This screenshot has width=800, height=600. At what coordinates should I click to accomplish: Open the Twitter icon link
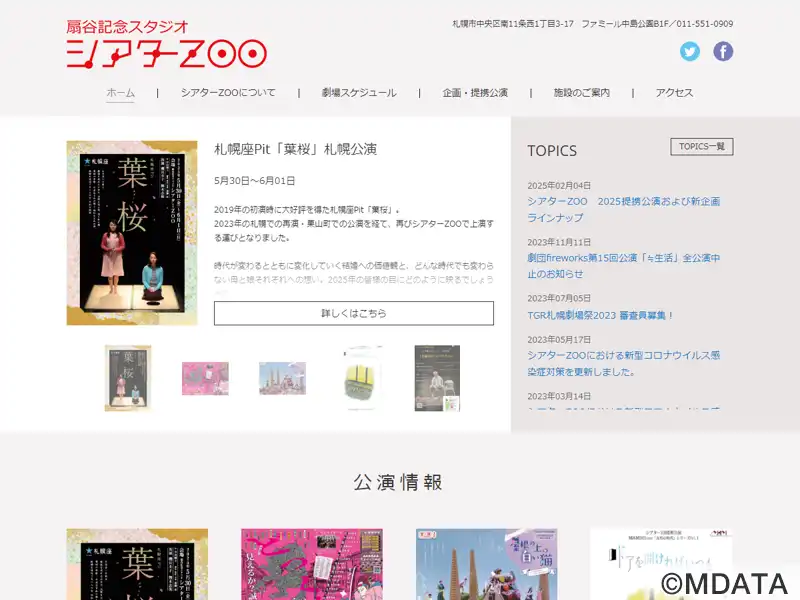click(x=690, y=51)
